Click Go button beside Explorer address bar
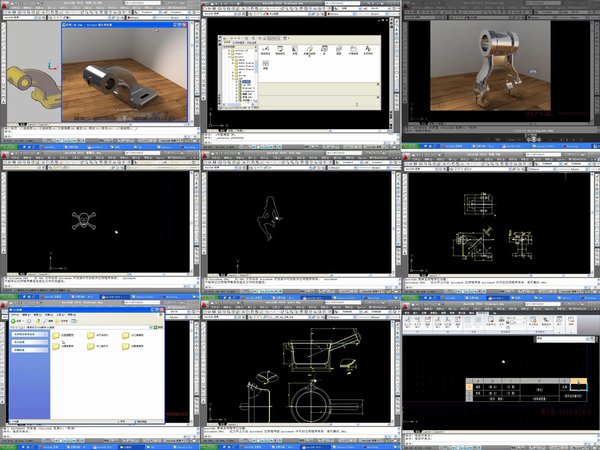 [x=159, y=327]
